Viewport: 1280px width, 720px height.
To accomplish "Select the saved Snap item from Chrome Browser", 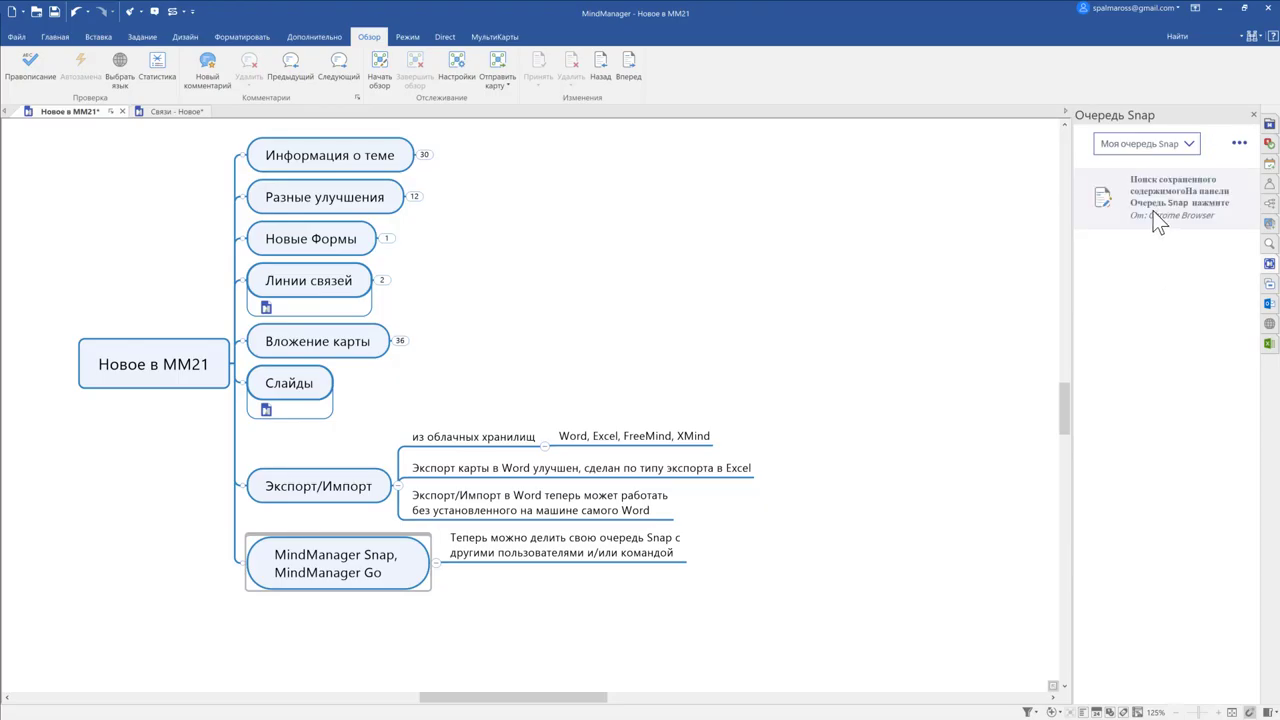I will (1166, 197).
